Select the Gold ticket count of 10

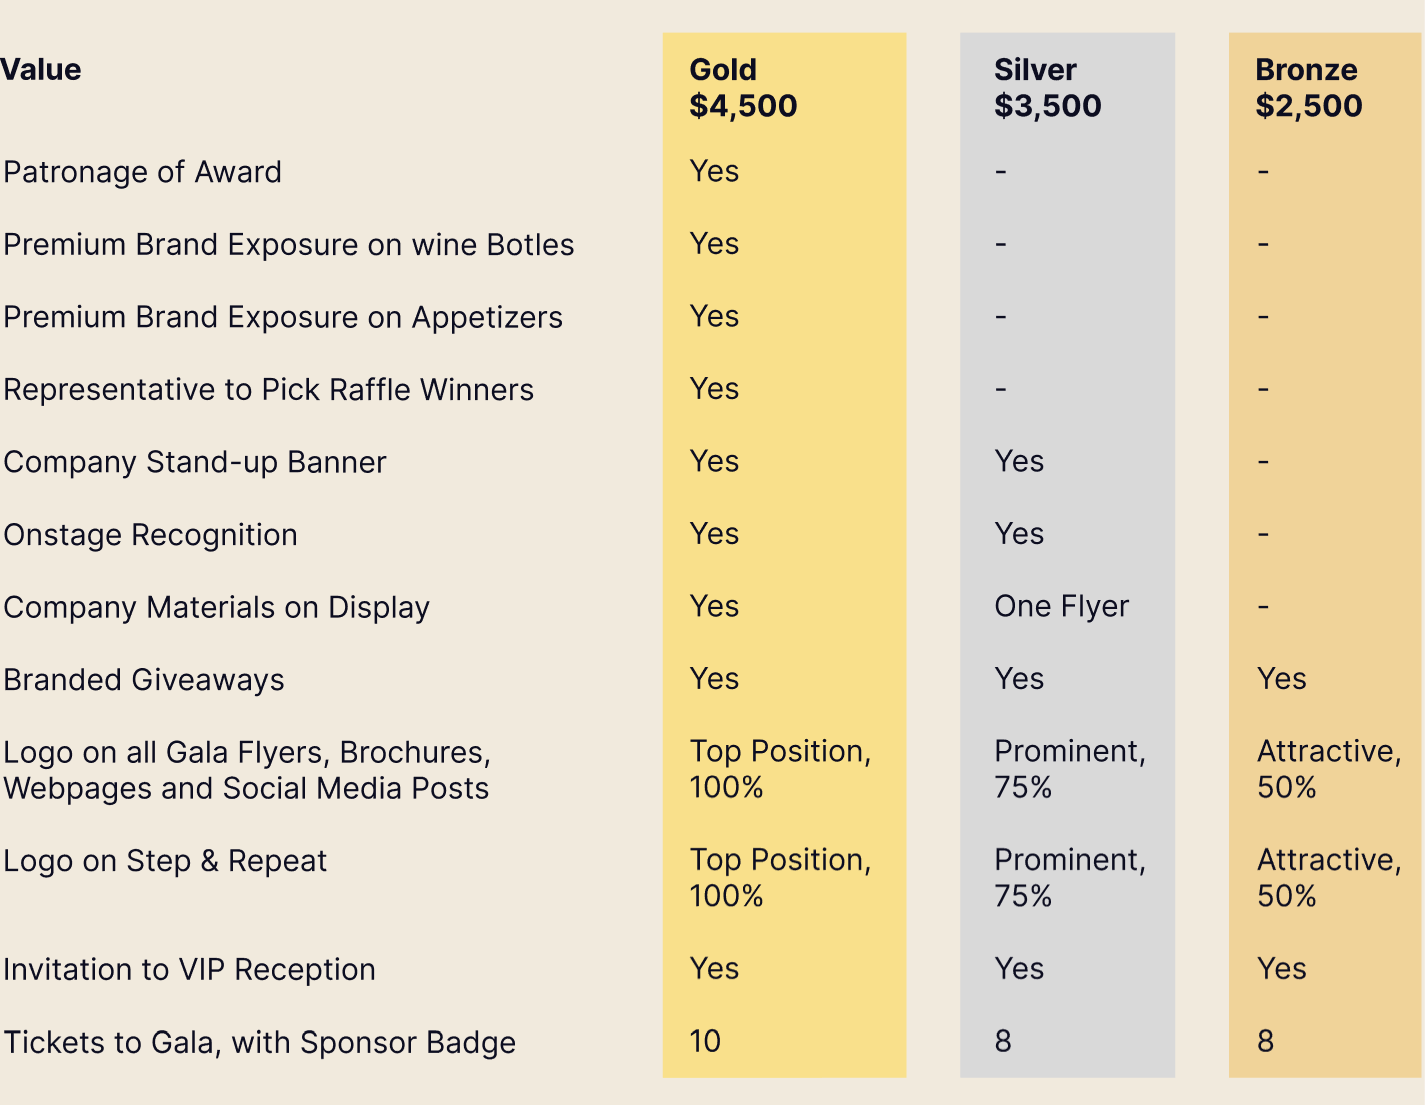[x=705, y=1041]
